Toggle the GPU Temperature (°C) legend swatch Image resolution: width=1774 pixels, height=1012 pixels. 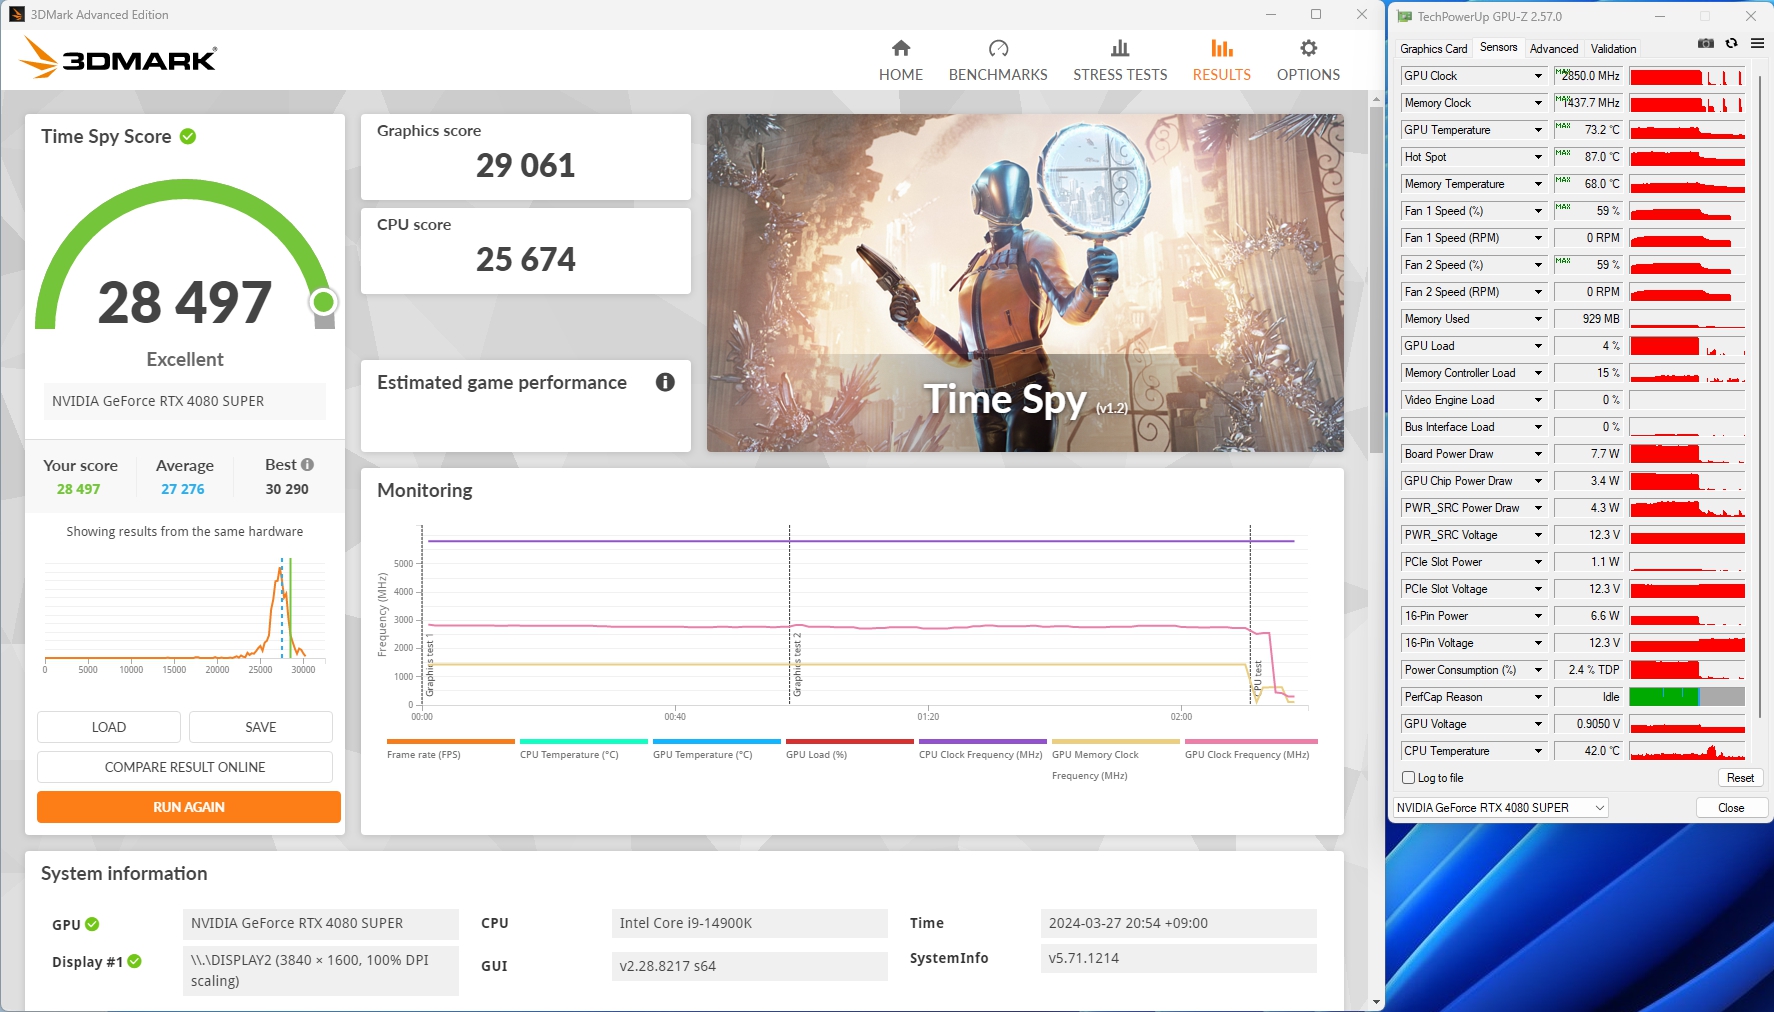pyautogui.click(x=716, y=741)
